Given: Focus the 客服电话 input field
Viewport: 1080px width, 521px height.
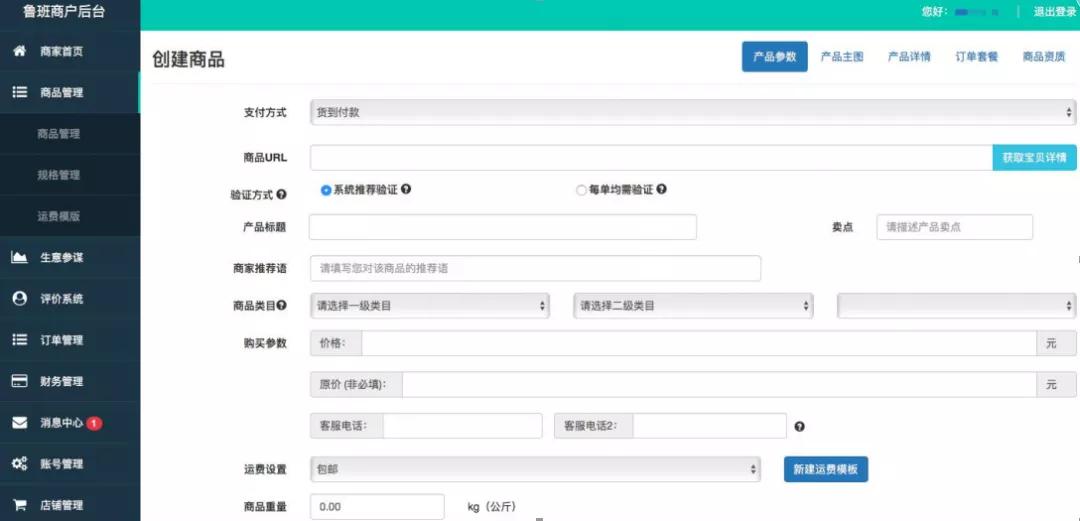Looking at the screenshot, I should click(x=463, y=426).
